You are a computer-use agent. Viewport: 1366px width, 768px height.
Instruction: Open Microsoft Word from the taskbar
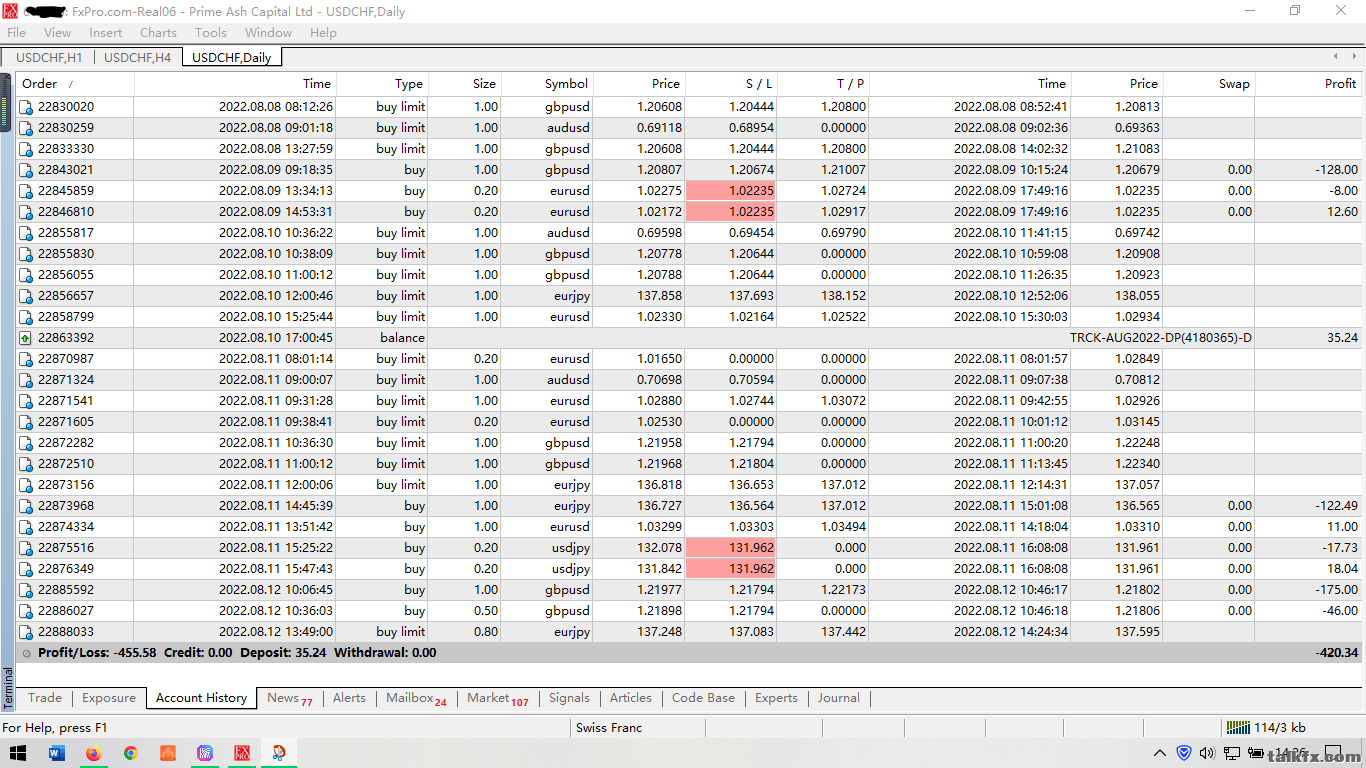click(56, 753)
